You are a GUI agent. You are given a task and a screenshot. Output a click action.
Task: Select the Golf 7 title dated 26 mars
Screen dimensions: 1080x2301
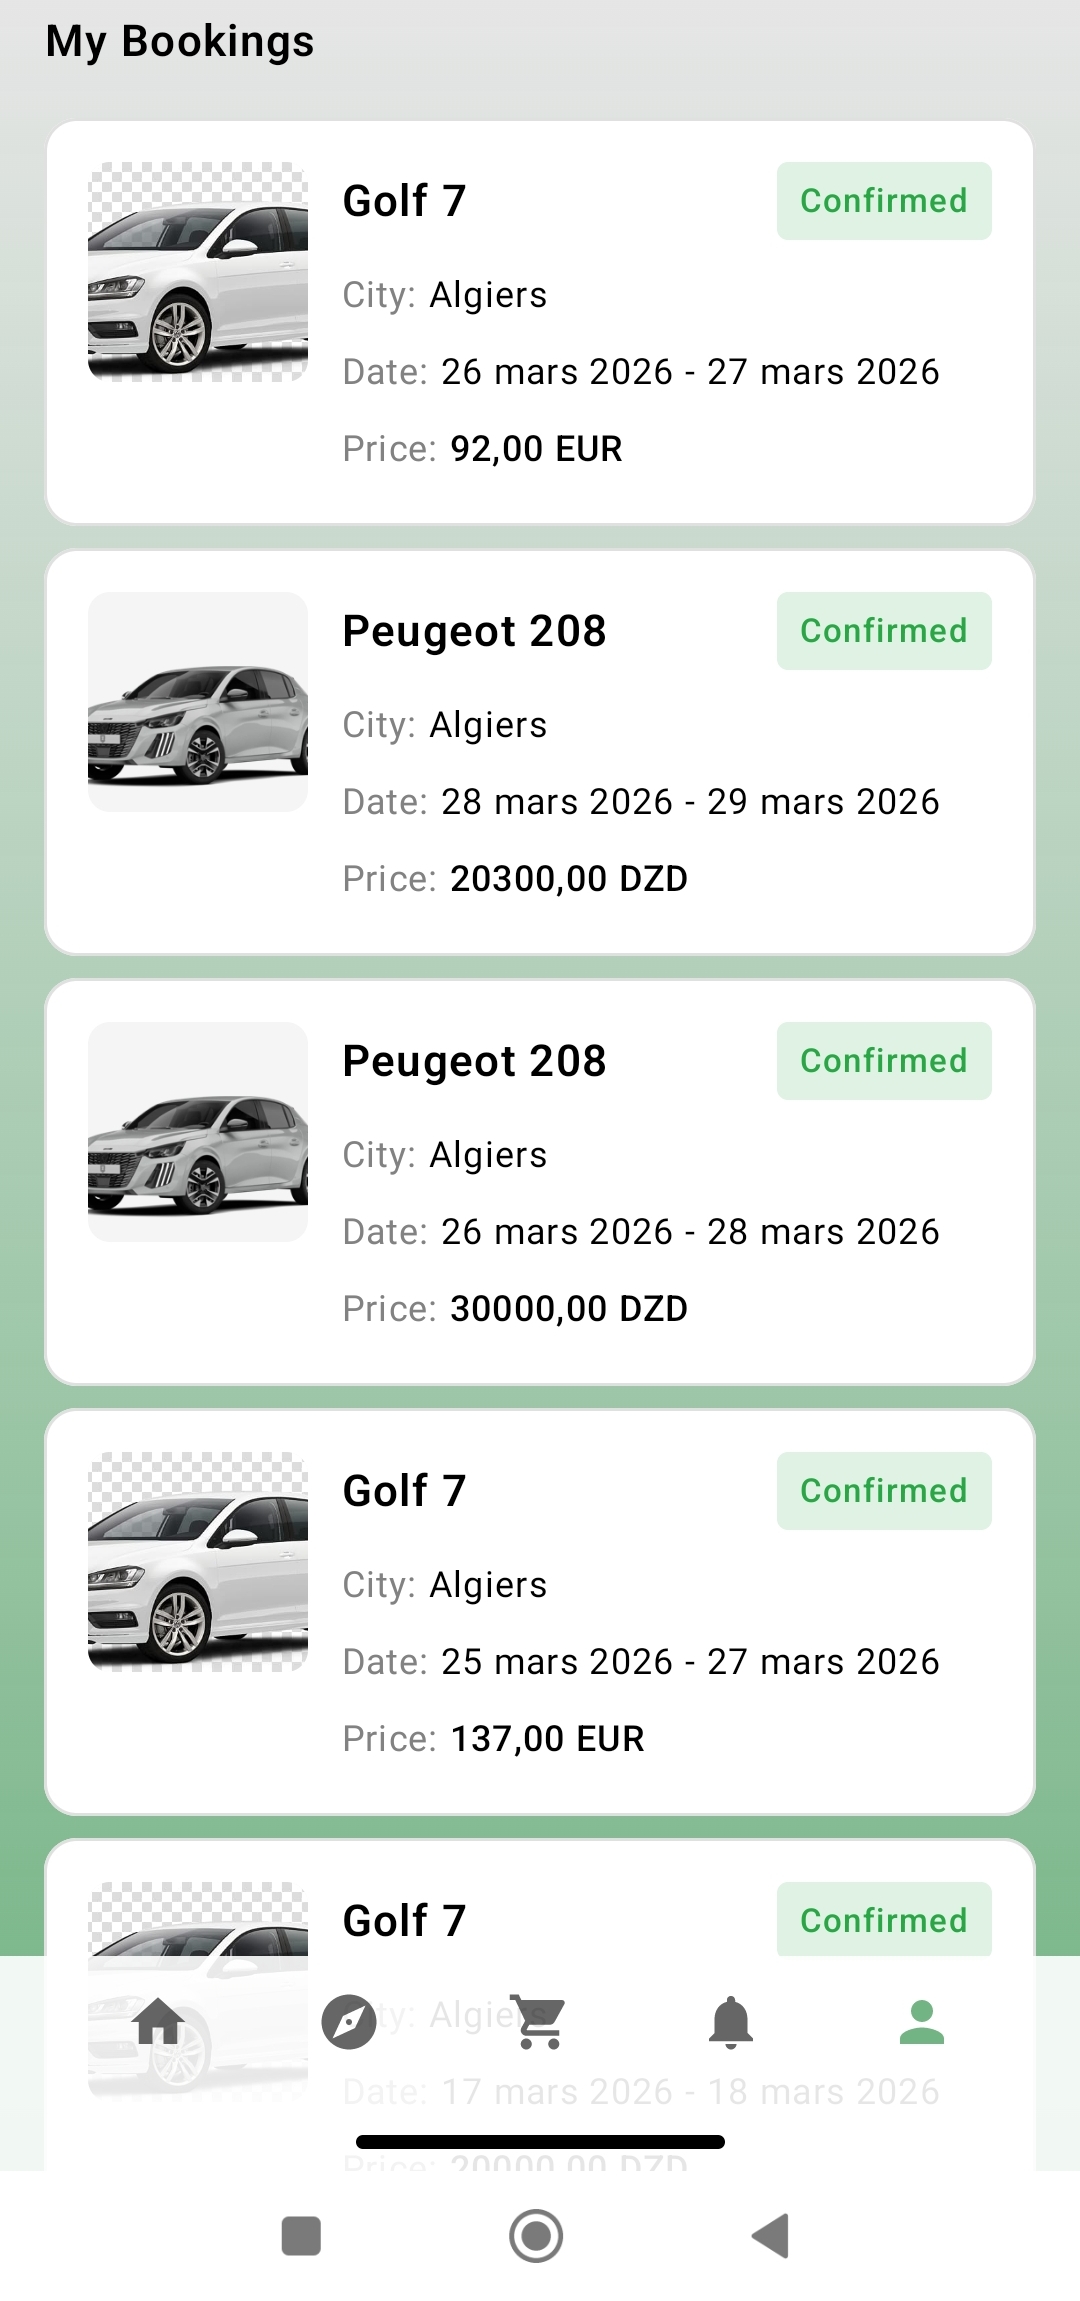[x=404, y=201]
